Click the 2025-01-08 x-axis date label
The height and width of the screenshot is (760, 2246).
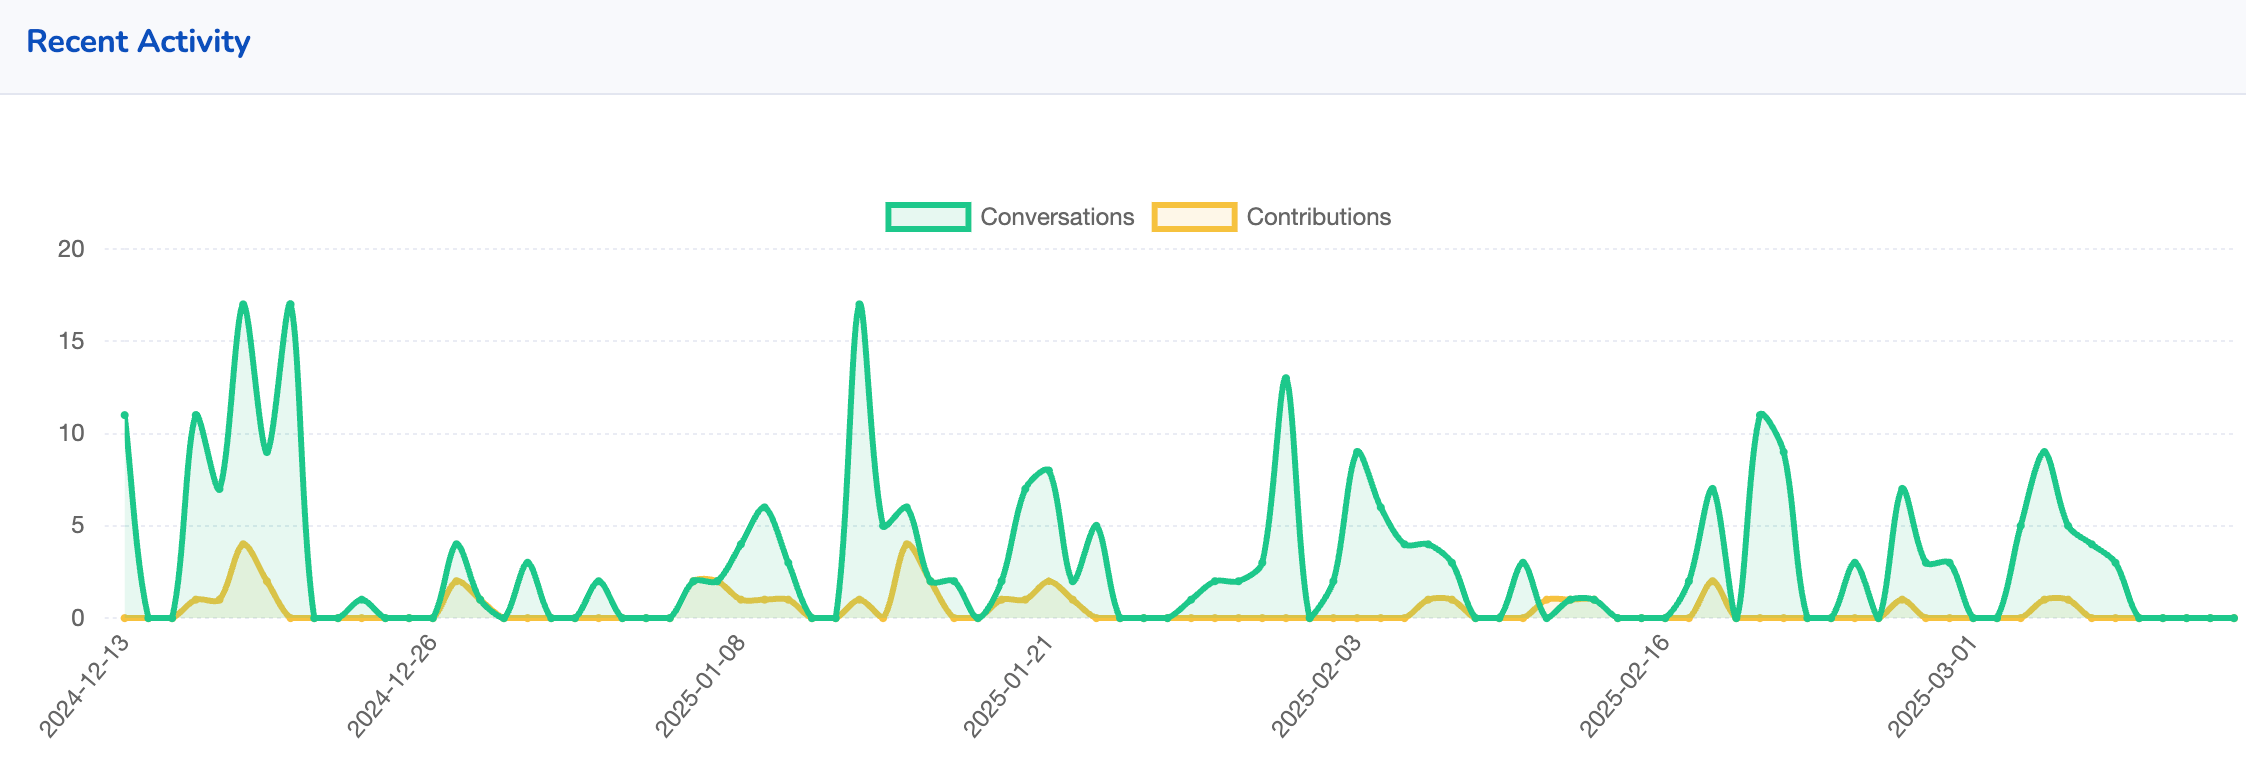702,686
